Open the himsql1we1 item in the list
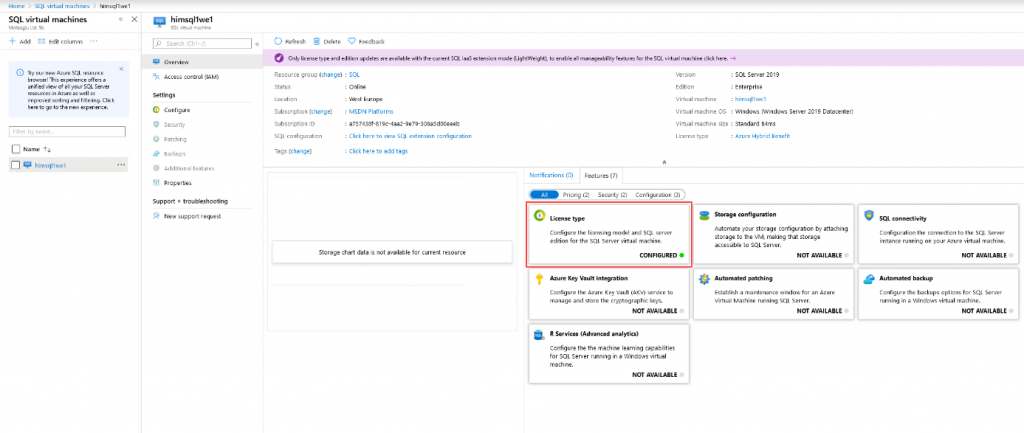1024x433 pixels. coord(50,165)
